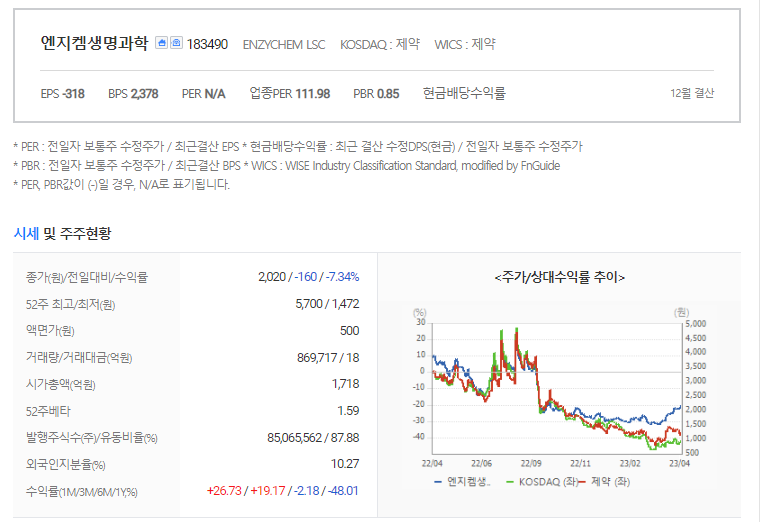This screenshot has height=522, width=762.
Task: Click the 거래량/거래대금 row label
Action: coord(79,358)
